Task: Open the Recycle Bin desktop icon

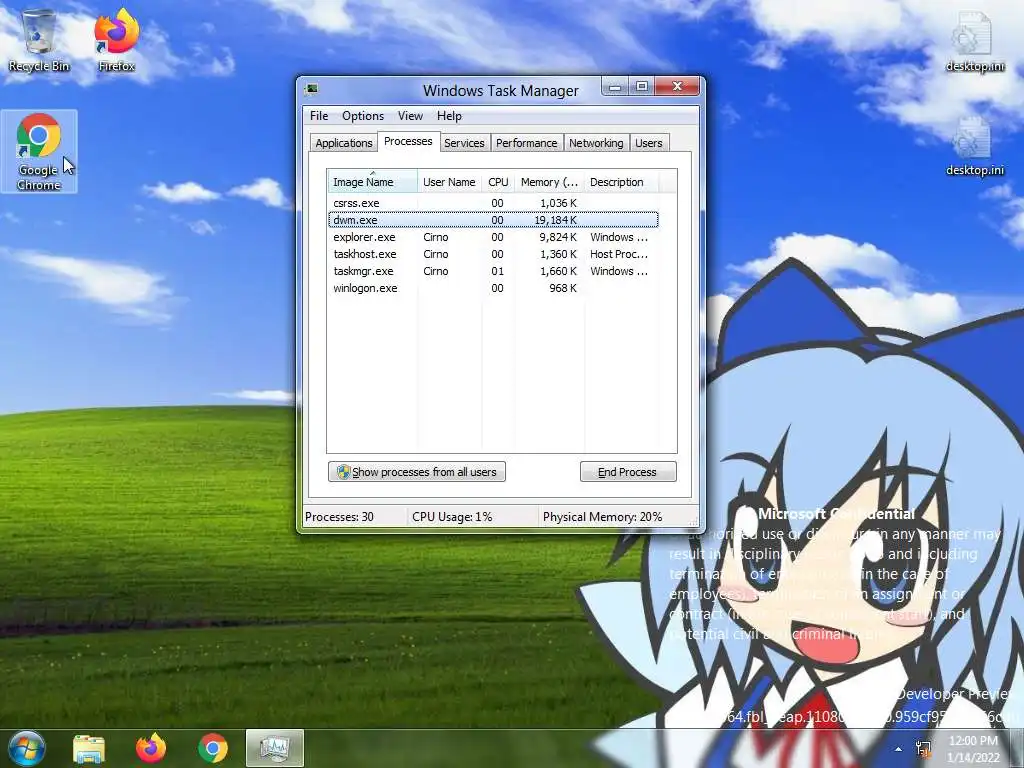Action: (x=39, y=40)
